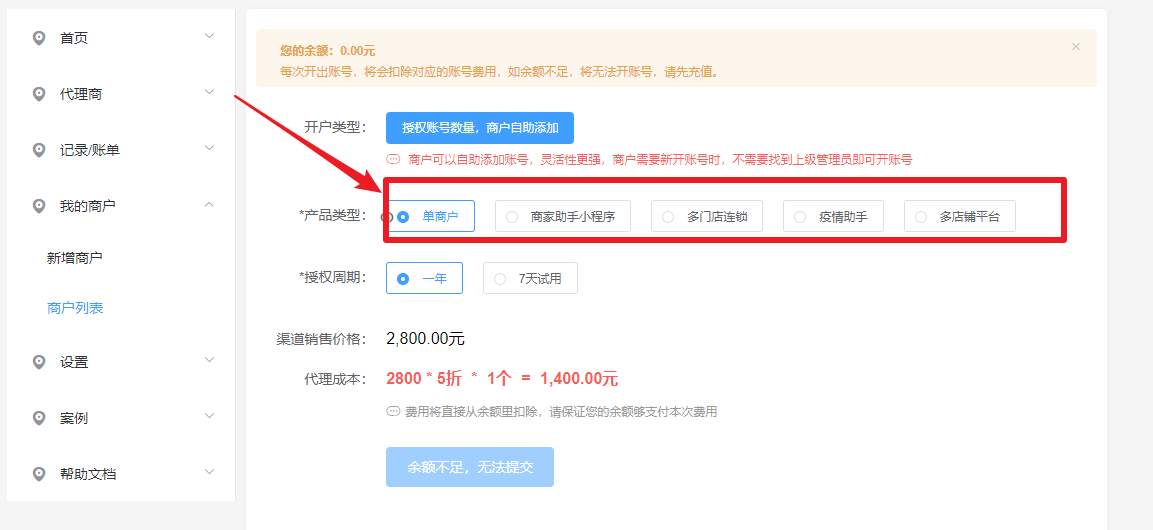Click the agent cost 1,400.00元 formula text
1153x530 pixels.
coord(502,379)
